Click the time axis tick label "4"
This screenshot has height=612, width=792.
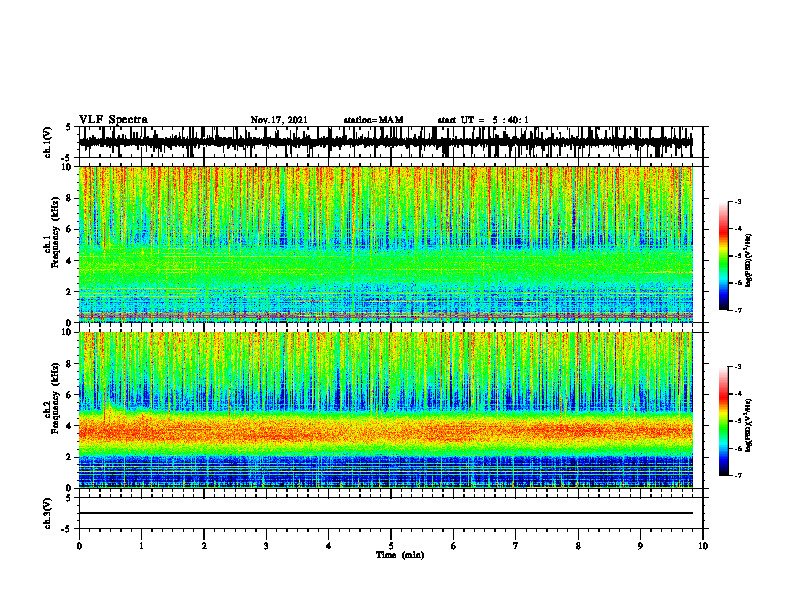328,546
